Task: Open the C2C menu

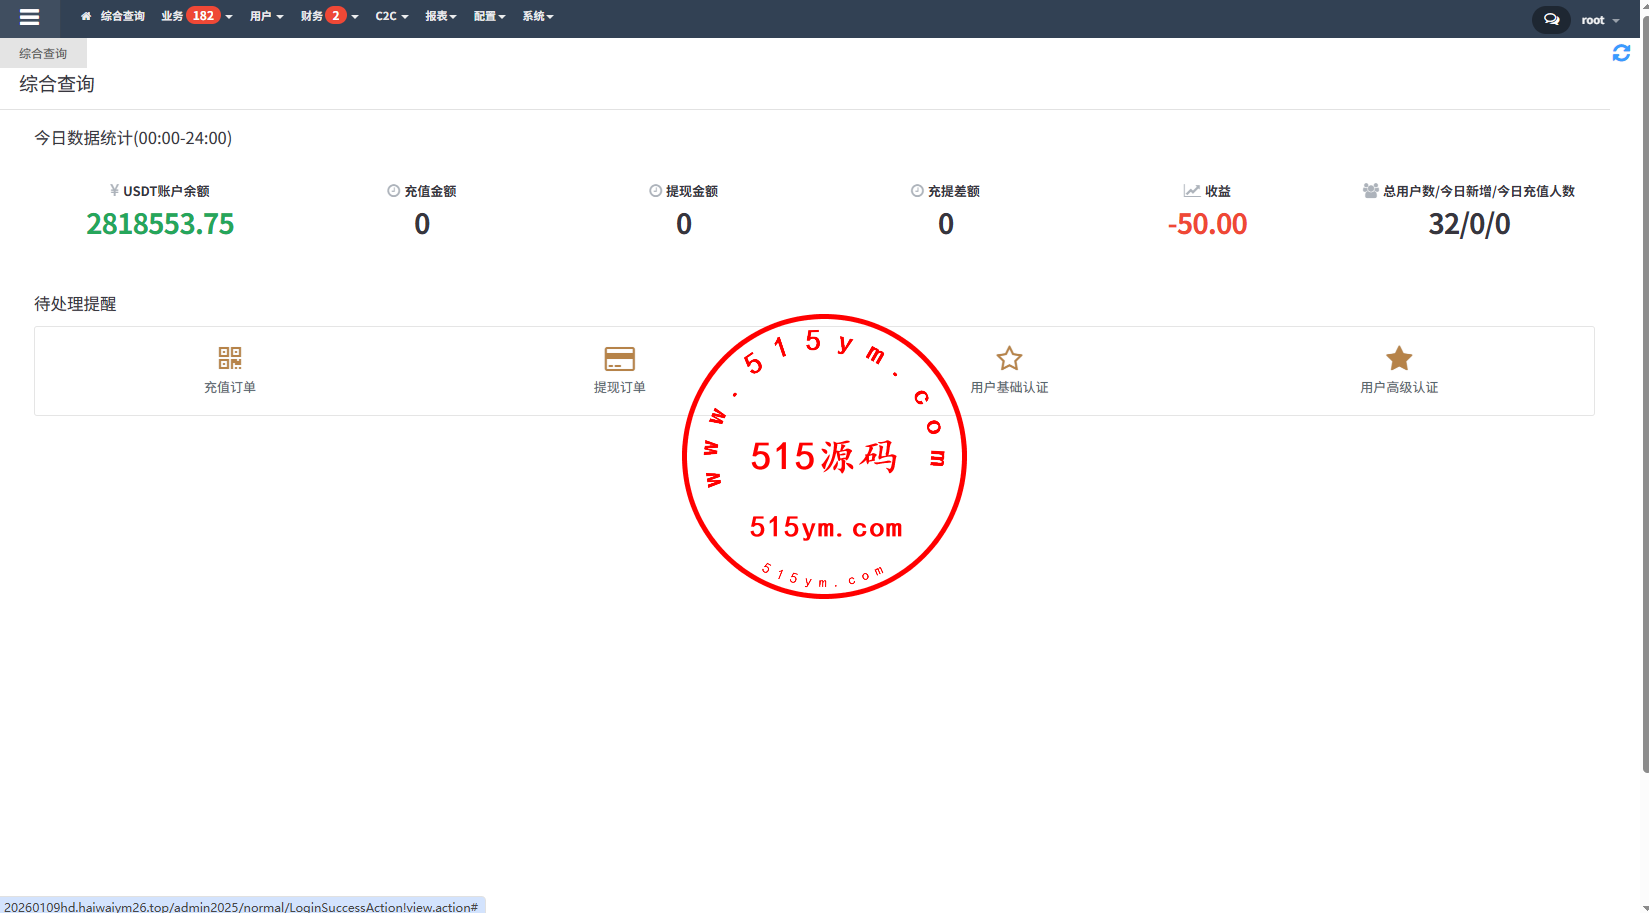Action: pos(391,16)
